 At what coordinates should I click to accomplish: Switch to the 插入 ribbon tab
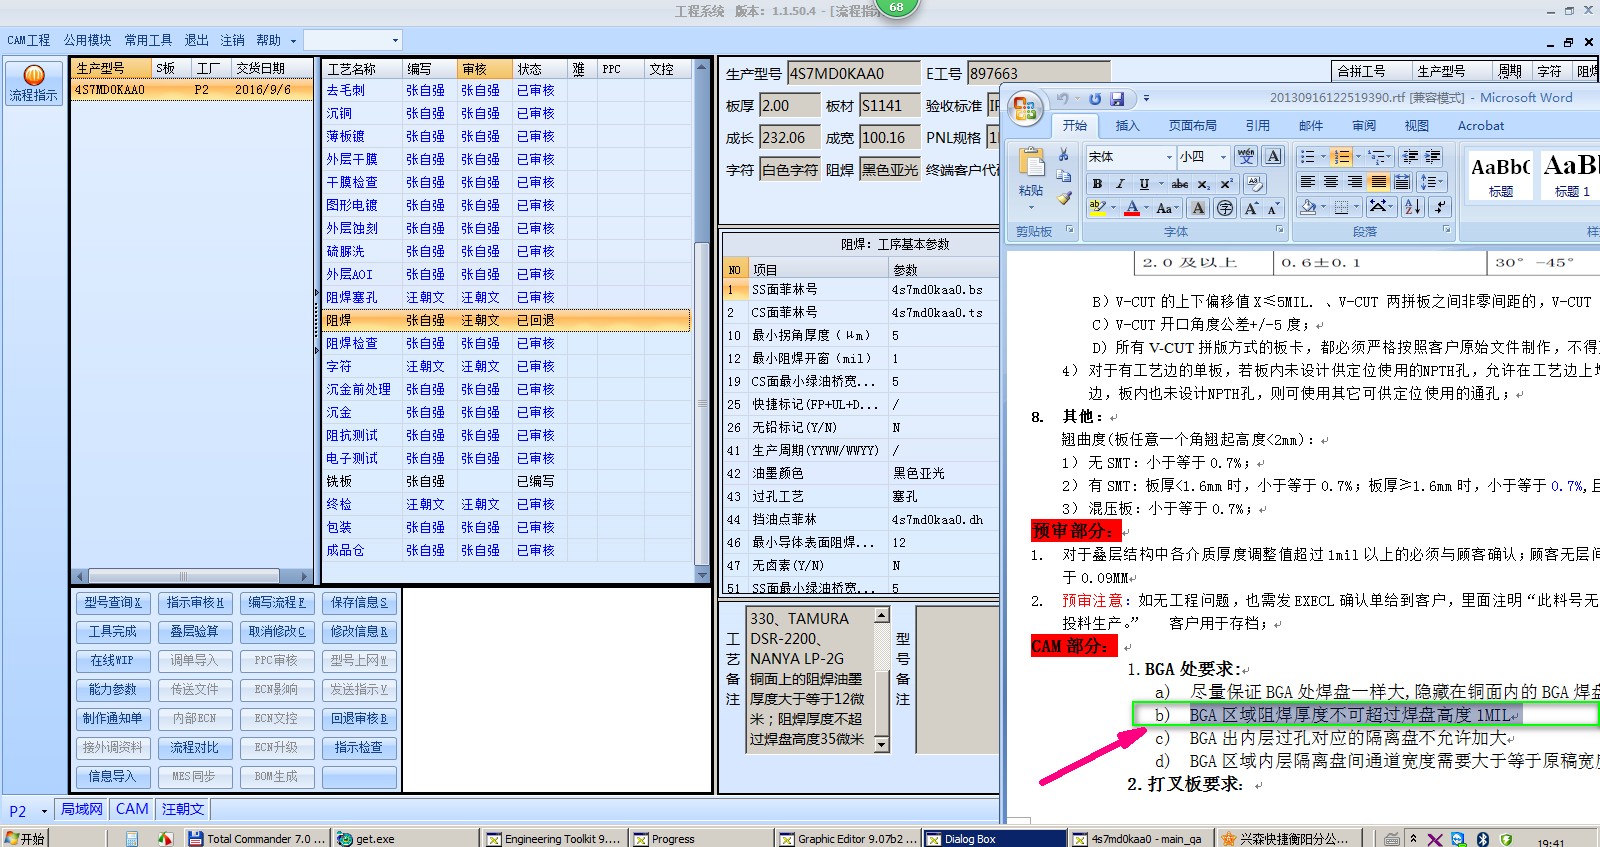[1127, 126]
